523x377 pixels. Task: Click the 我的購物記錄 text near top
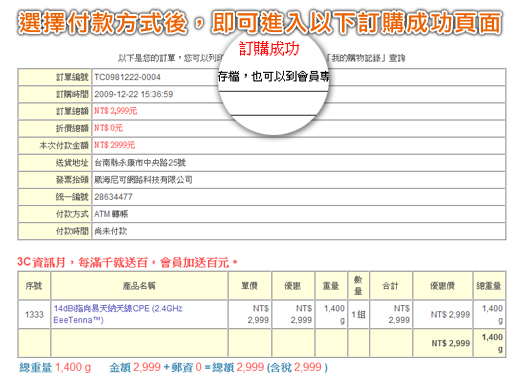356,58
